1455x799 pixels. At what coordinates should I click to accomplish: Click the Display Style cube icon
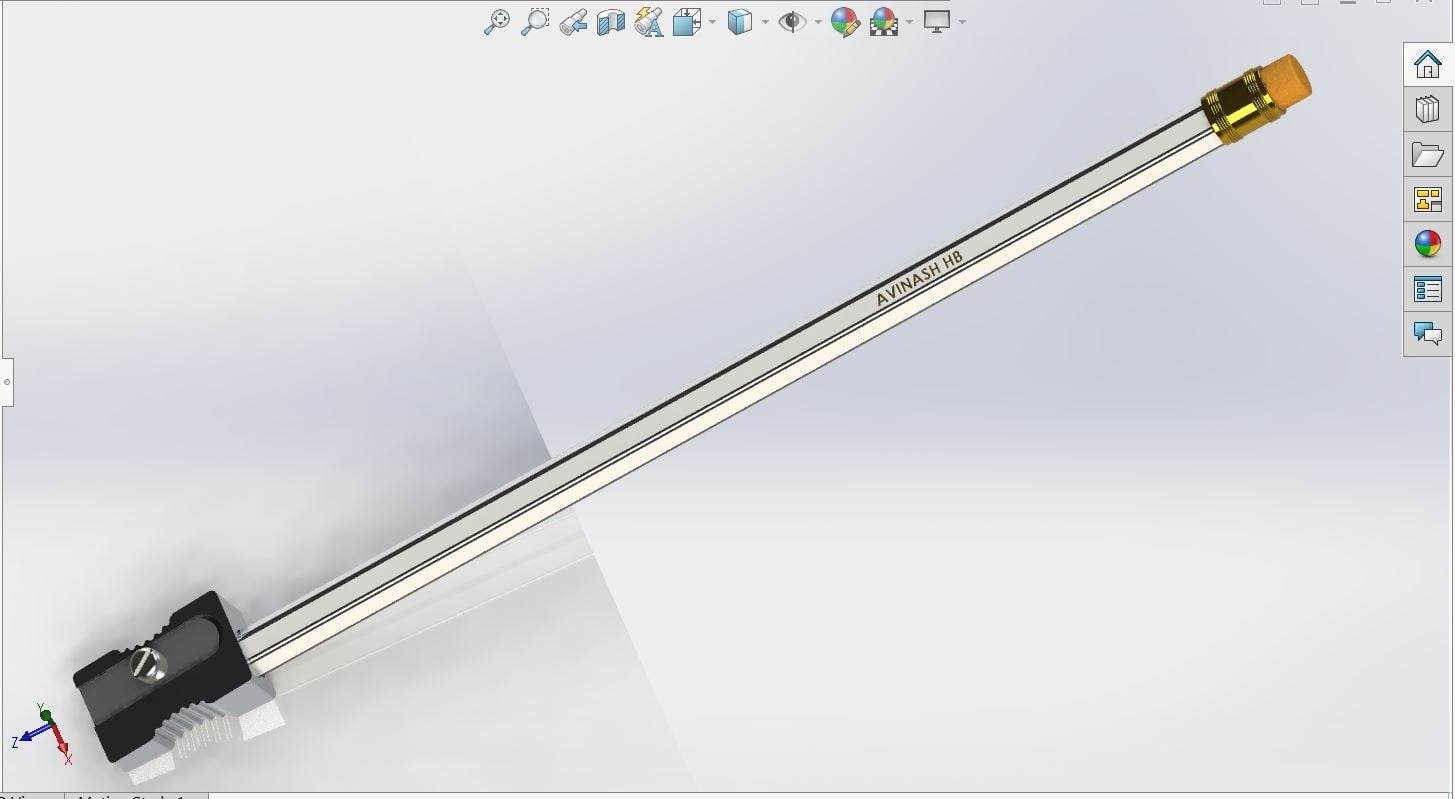coord(739,21)
